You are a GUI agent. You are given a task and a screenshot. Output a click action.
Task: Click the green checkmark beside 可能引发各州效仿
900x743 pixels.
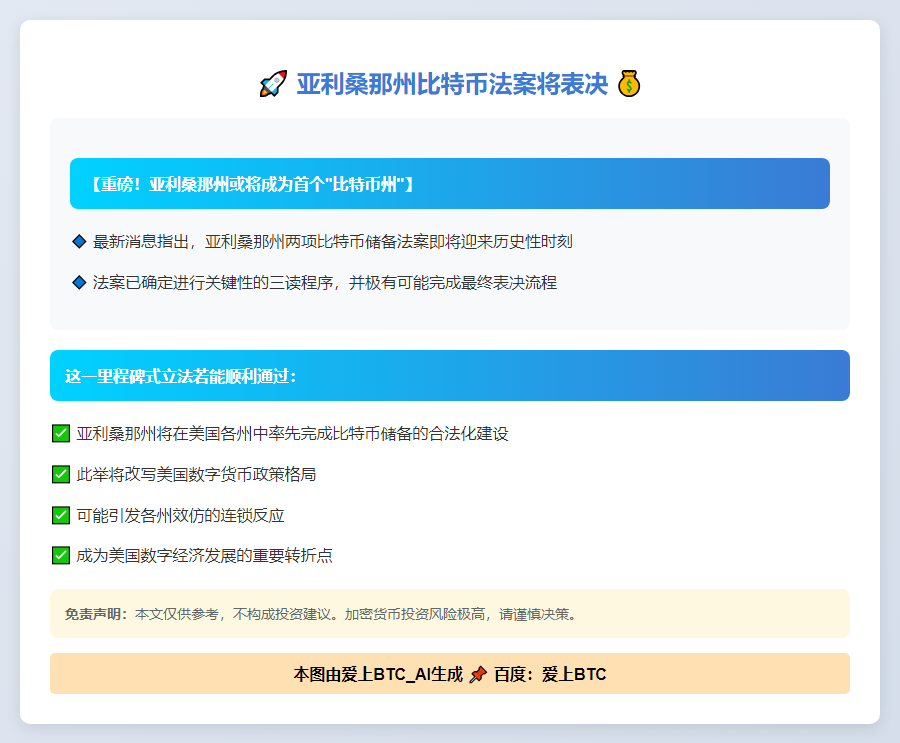pos(61,515)
